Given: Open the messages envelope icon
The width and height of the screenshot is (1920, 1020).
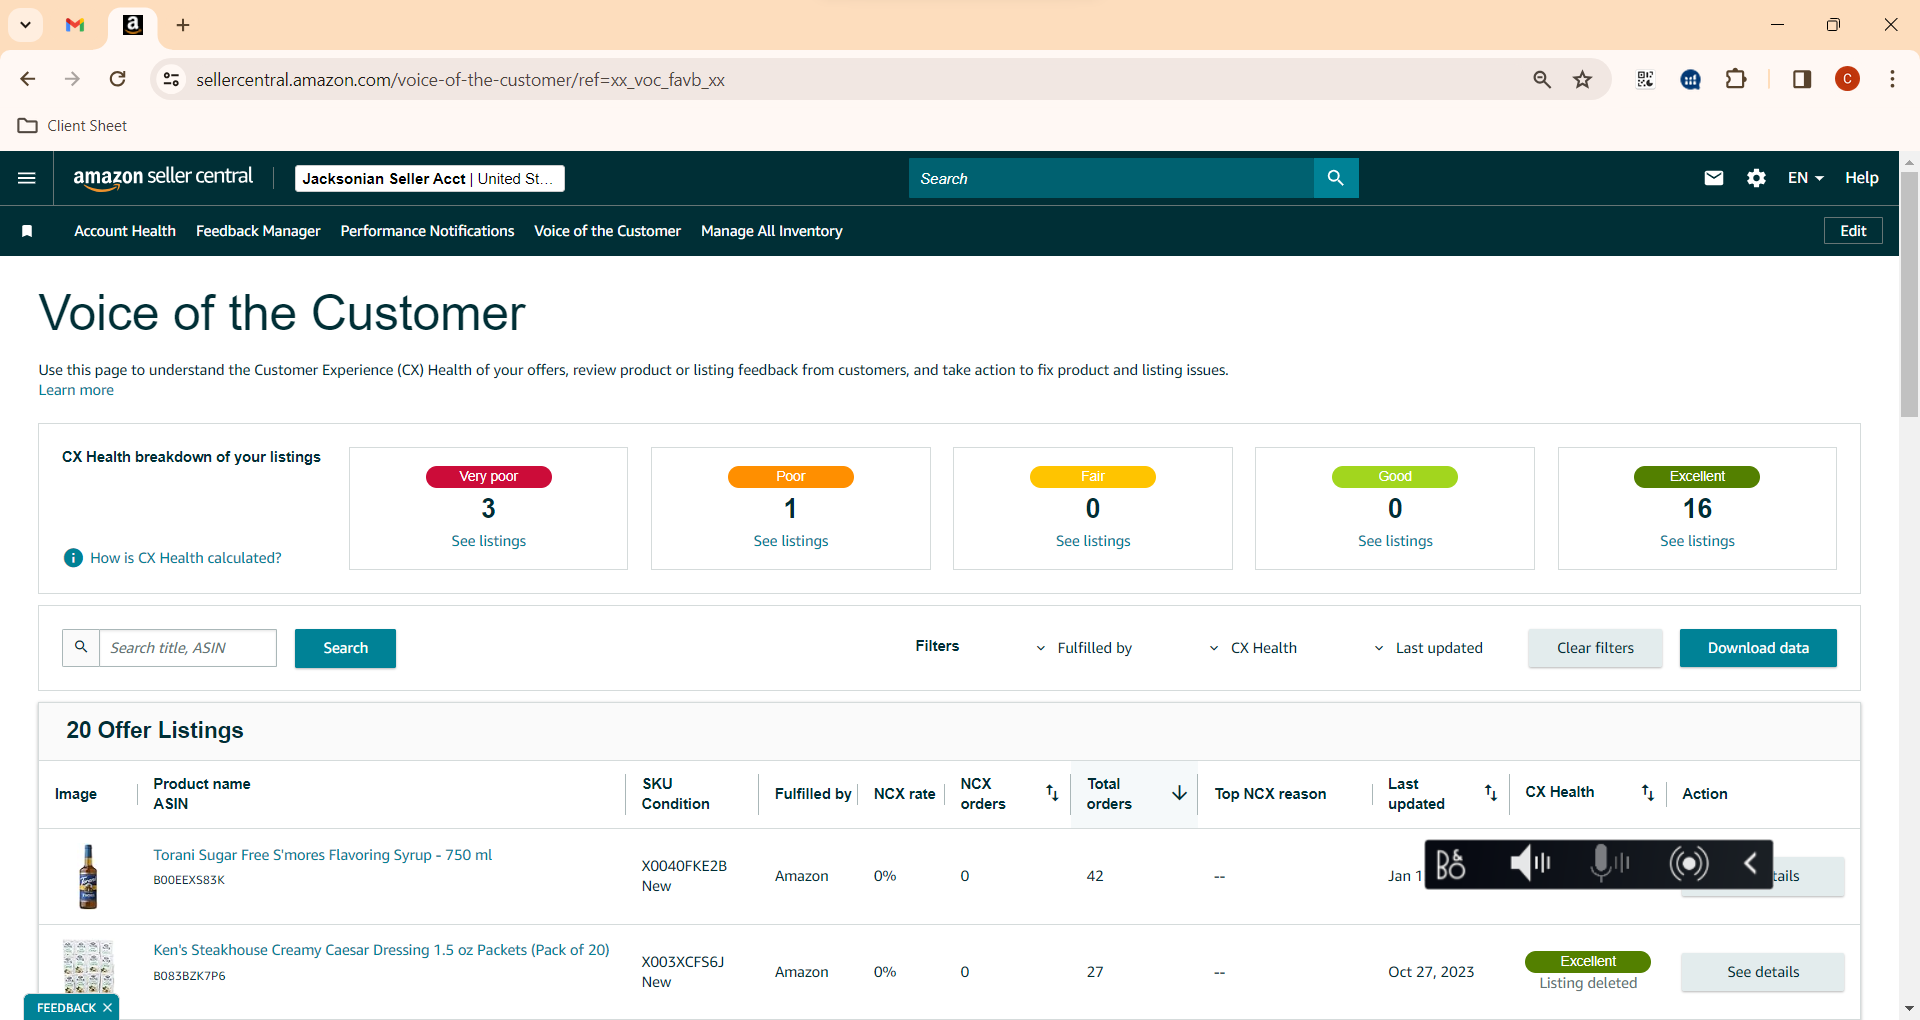Looking at the screenshot, I should pyautogui.click(x=1713, y=178).
